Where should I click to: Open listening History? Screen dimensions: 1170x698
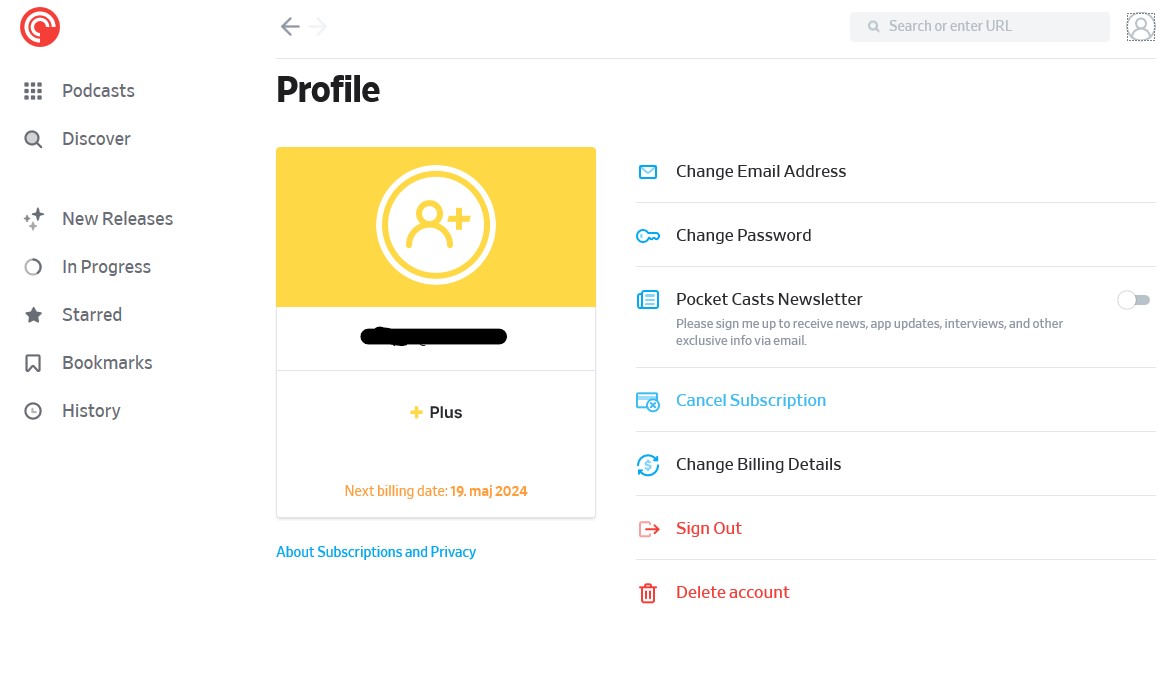tap(91, 411)
